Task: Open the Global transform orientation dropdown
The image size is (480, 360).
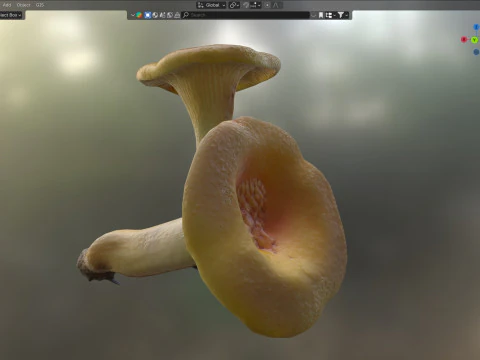Action: [211, 5]
